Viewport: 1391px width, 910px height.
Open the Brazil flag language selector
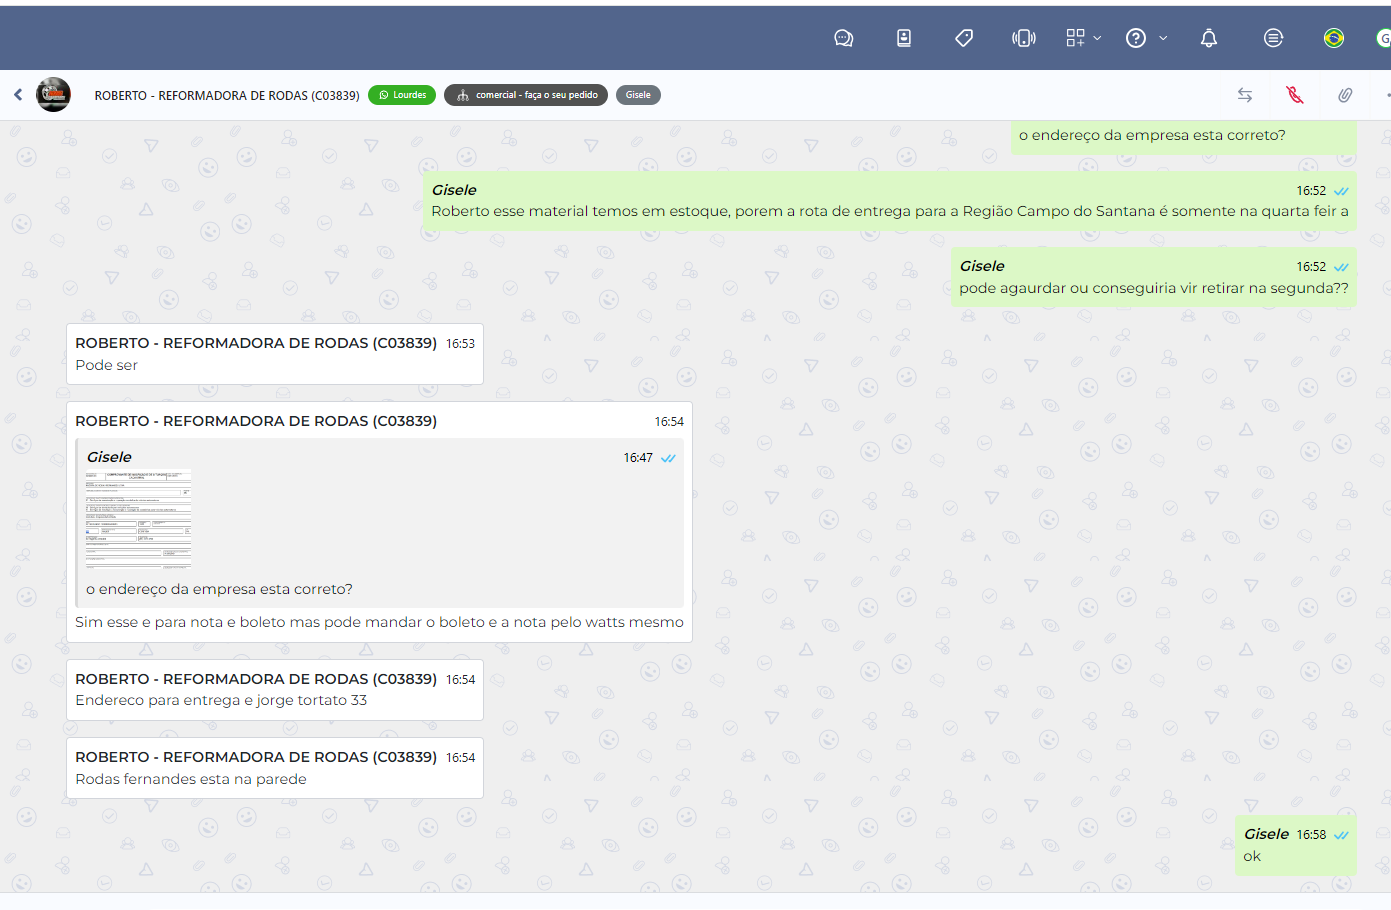pos(1334,38)
